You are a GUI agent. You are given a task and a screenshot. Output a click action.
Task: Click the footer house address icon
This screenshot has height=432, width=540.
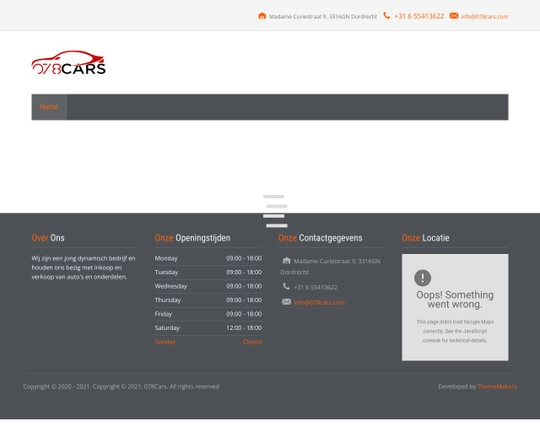[286, 260]
